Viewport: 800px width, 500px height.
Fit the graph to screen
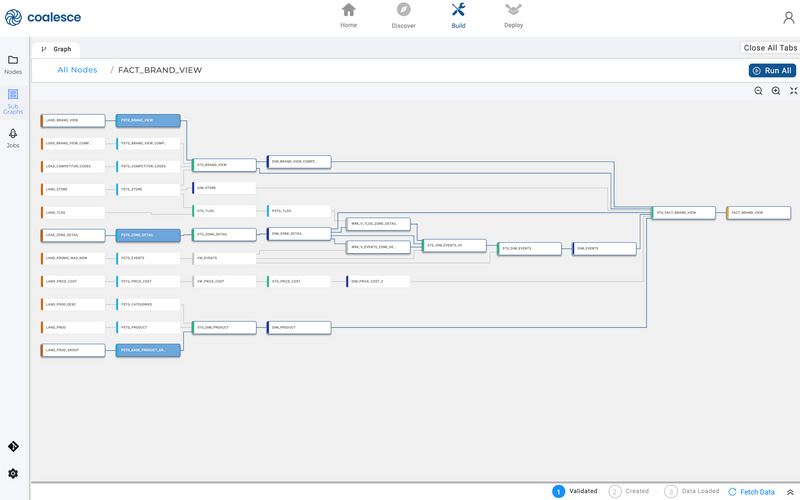click(793, 91)
